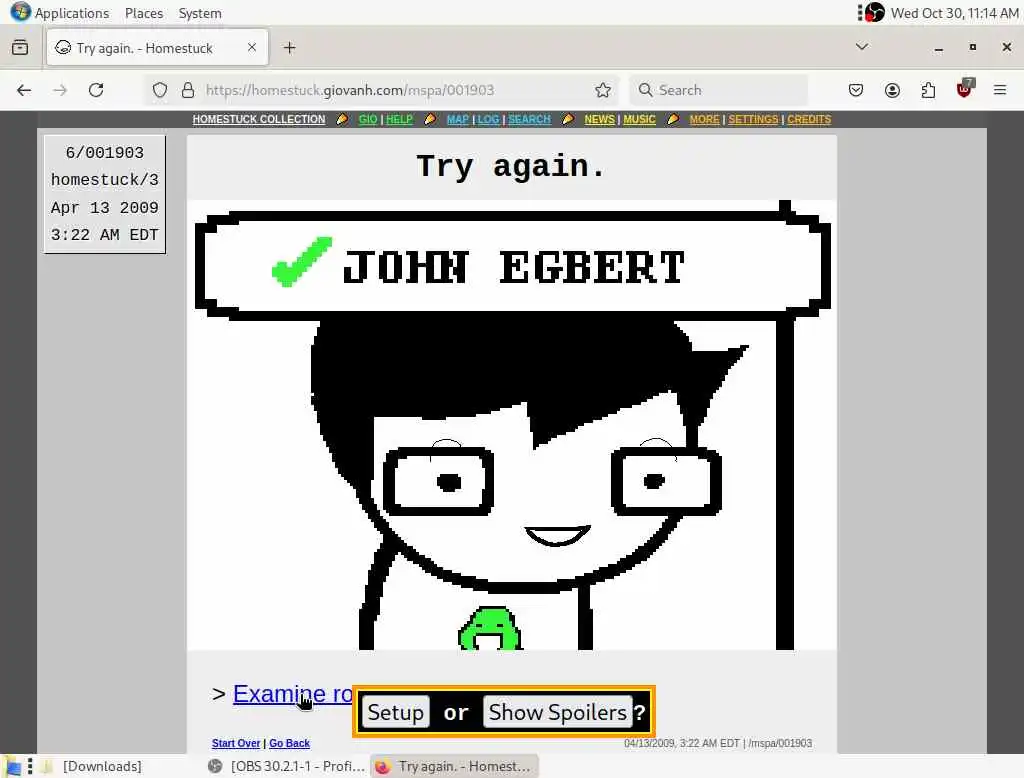Click the 'Try again.' page title
Viewport: 1024px width, 778px height.
click(511, 166)
